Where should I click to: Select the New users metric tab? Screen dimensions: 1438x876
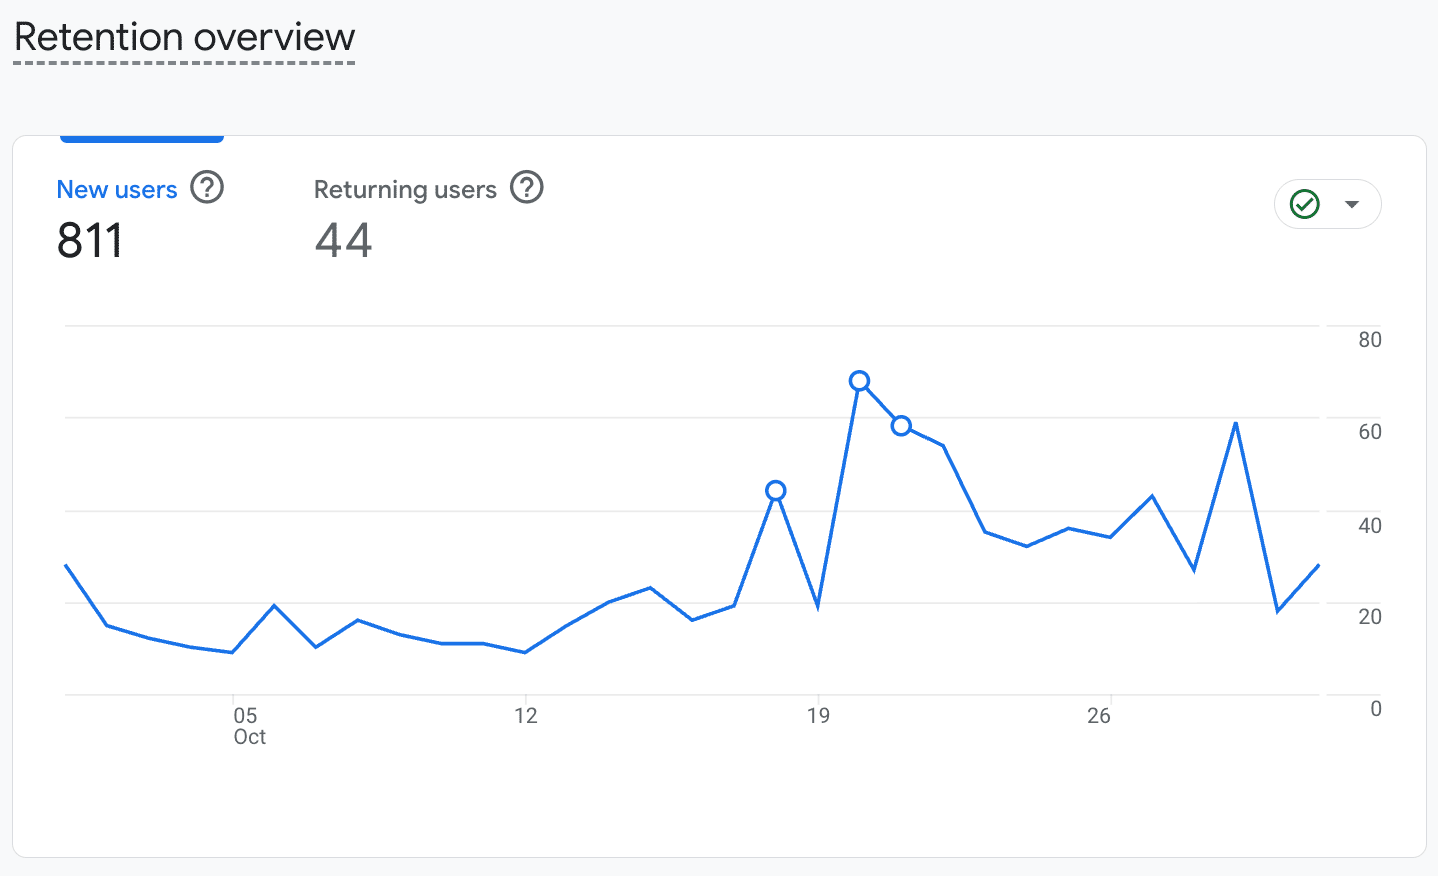point(117,190)
